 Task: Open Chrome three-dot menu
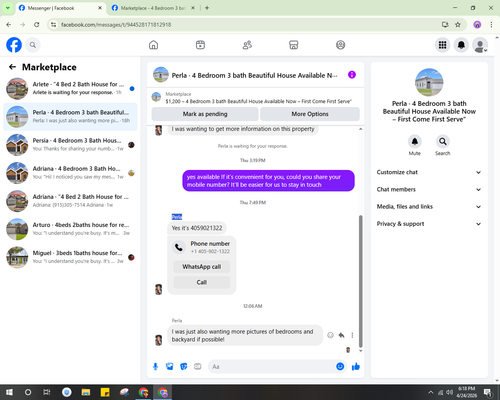[x=491, y=25]
